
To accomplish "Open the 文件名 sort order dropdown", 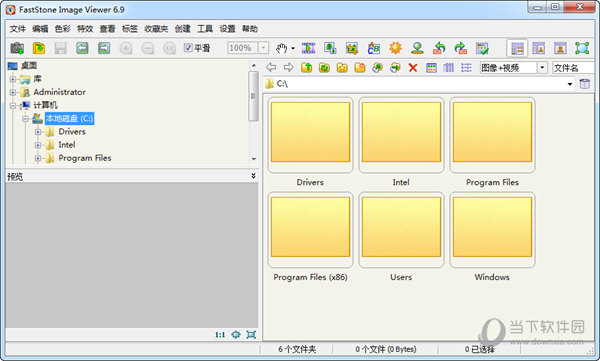I will tap(573, 68).
